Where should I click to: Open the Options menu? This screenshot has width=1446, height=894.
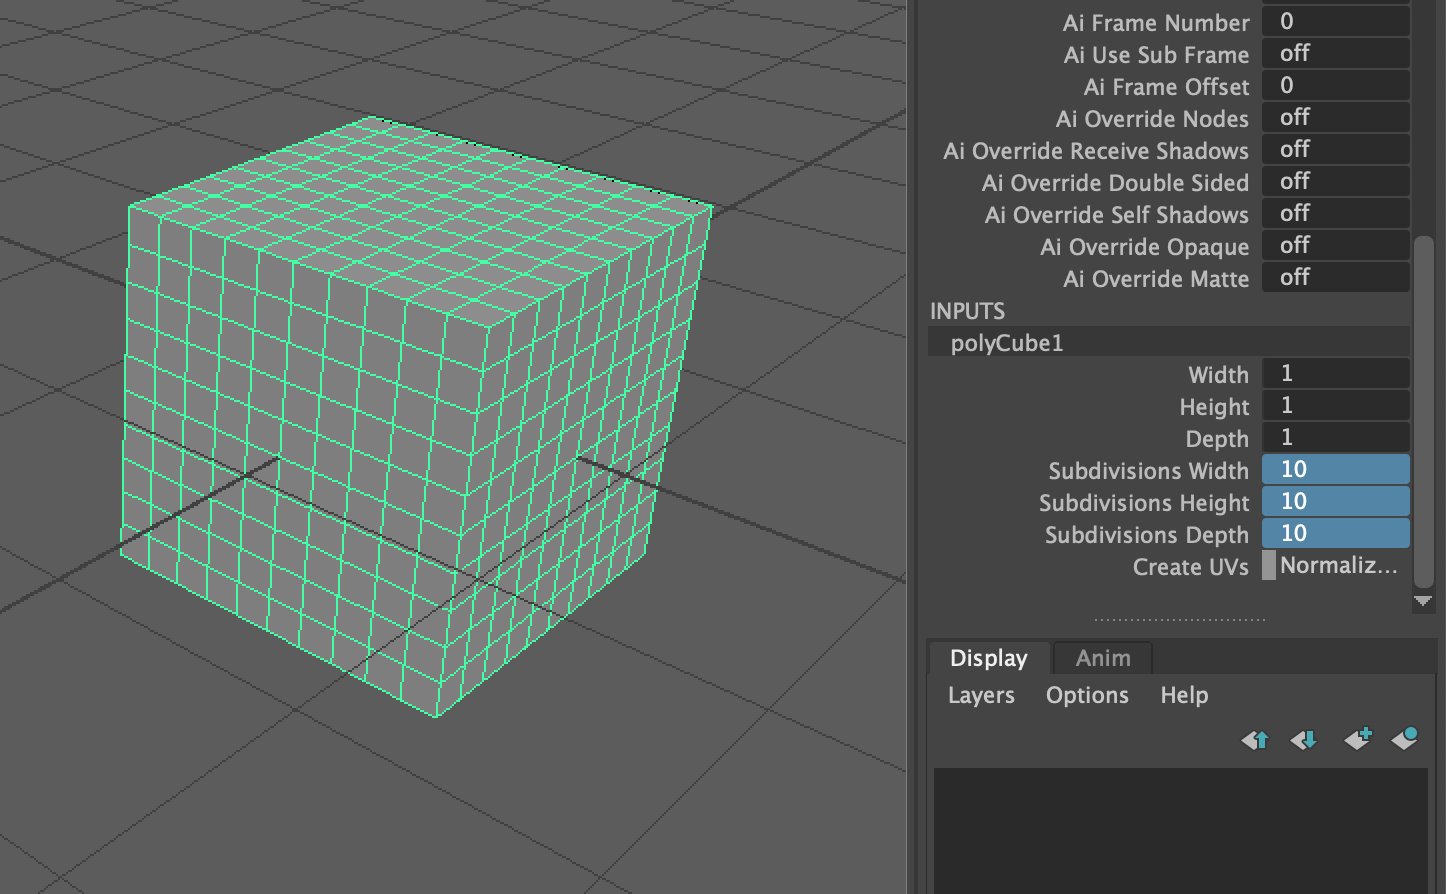pos(1087,695)
